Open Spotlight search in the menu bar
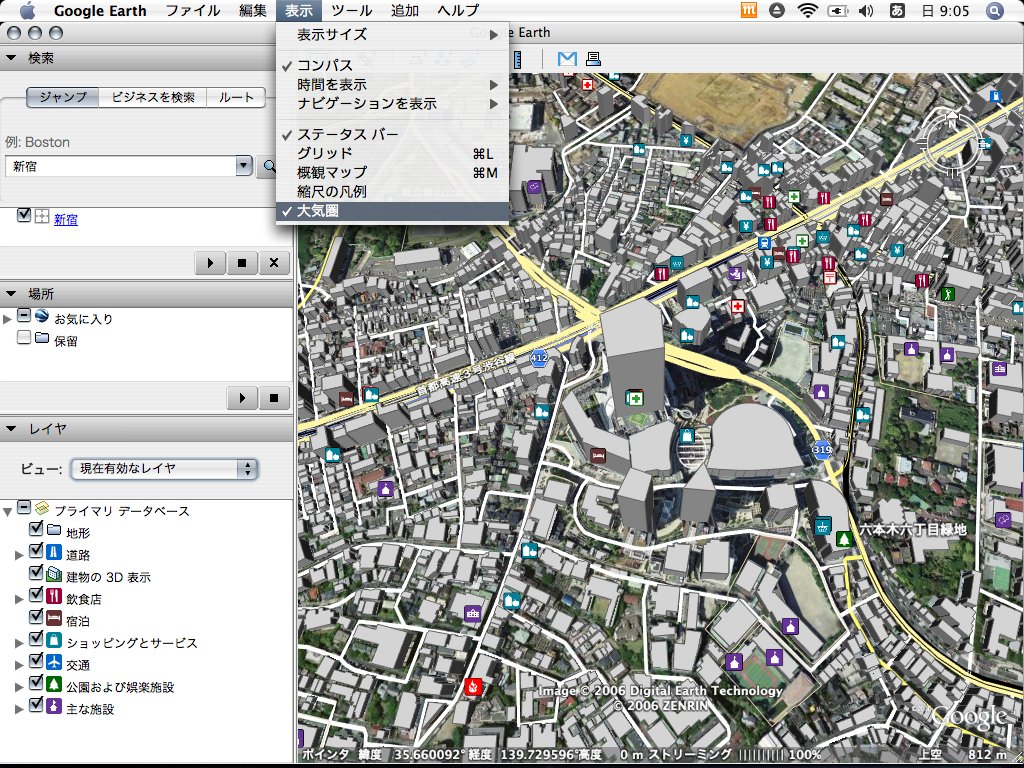The height and width of the screenshot is (768, 1024). tap(994, 10)
